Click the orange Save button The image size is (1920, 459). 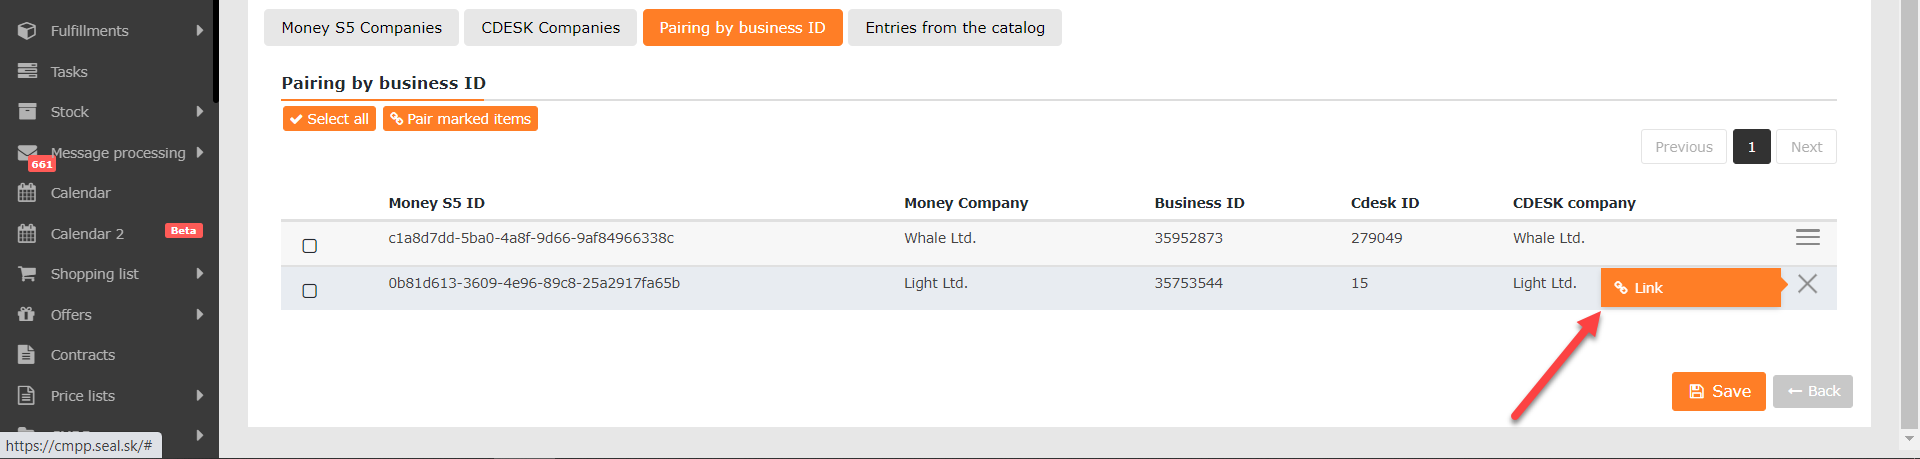coord(1718,391)
